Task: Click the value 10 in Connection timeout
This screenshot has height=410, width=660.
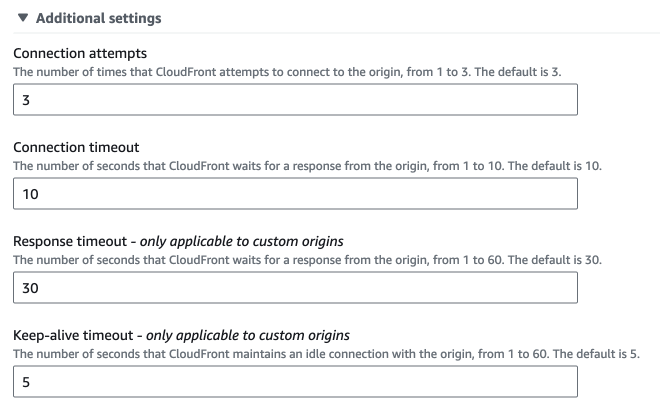Action: click(x=29, y=194)
